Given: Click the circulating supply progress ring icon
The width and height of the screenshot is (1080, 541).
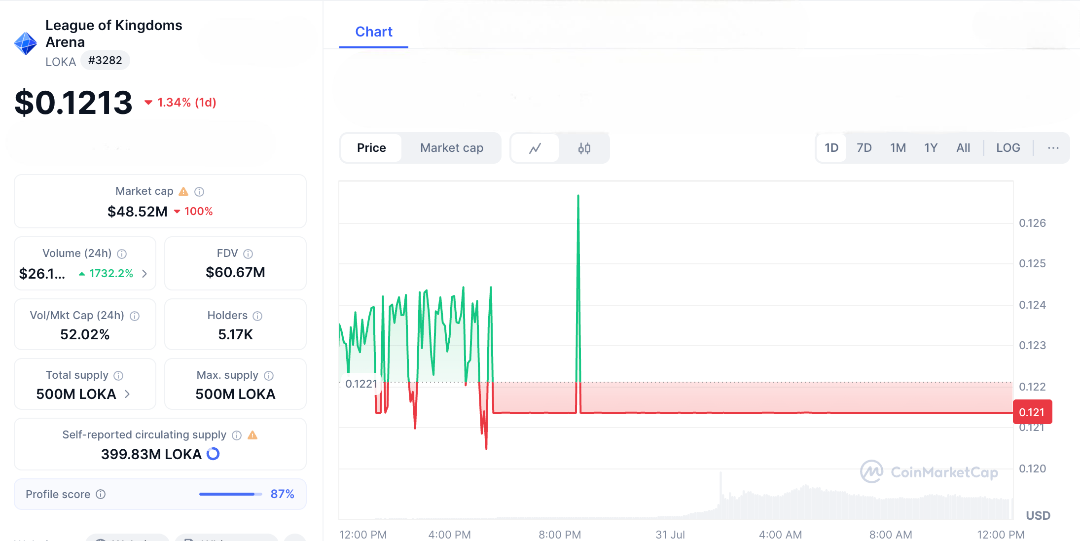Looking at the screenshot, I should coord(213,454).
